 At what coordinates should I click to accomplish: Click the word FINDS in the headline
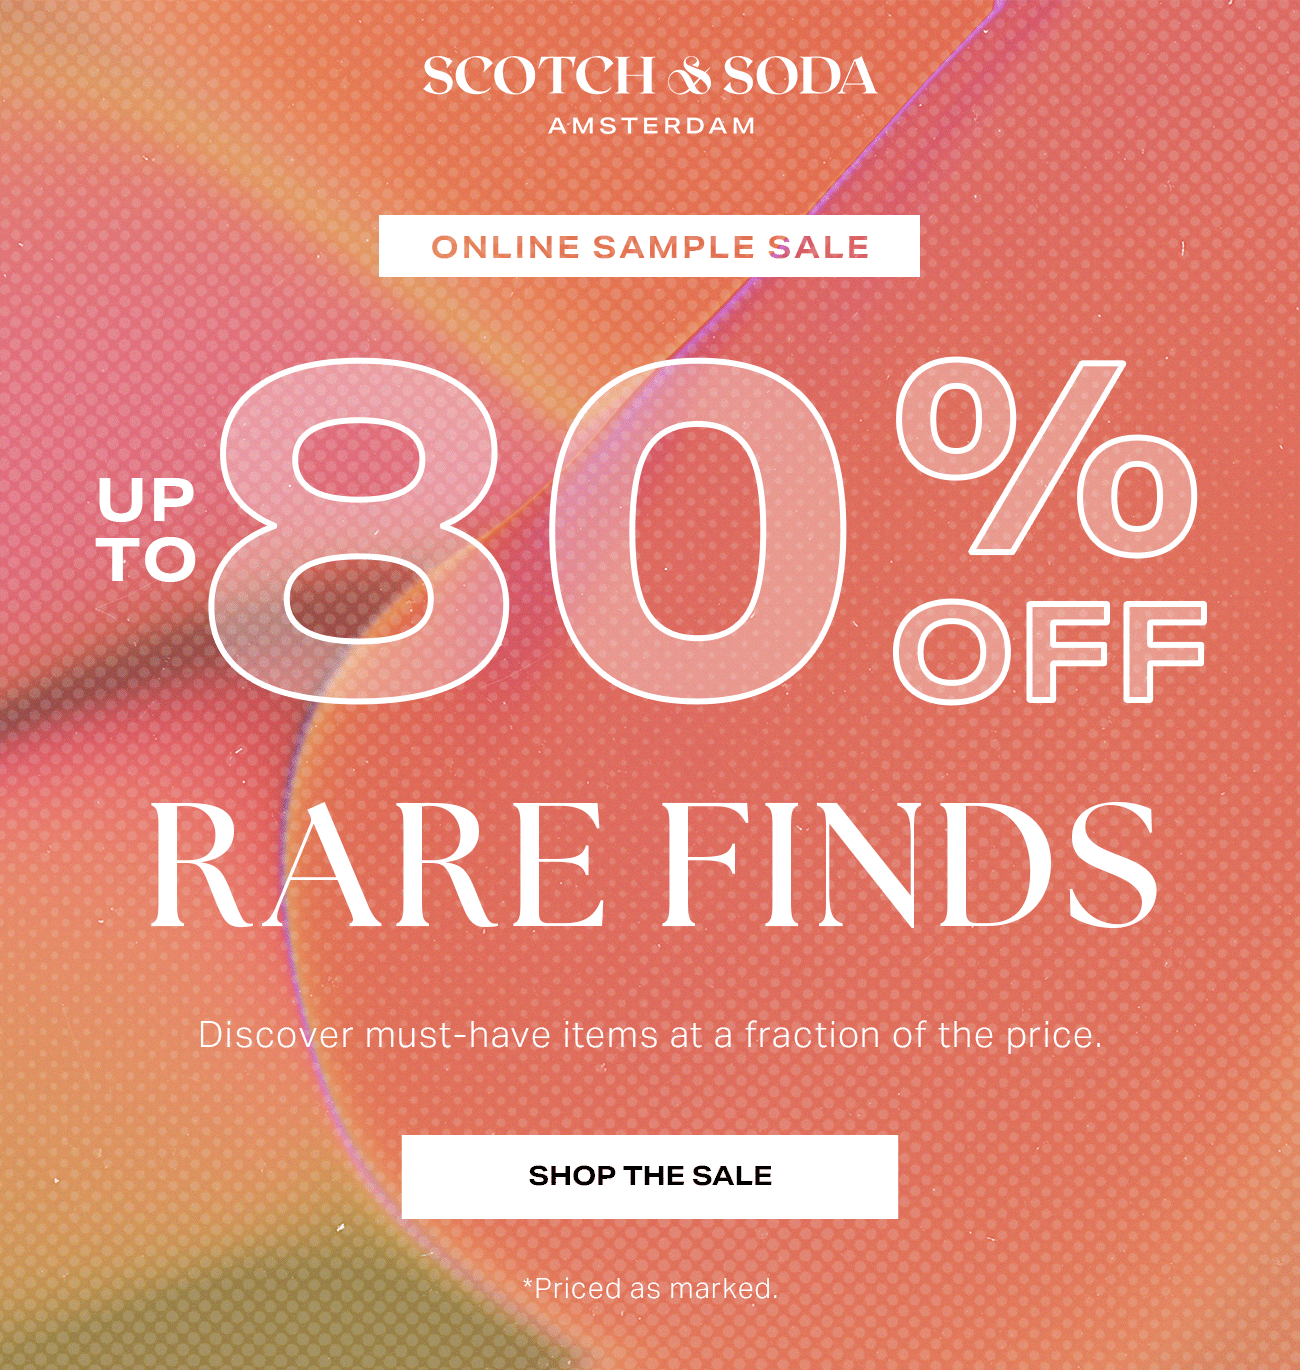tap(908, 866)
